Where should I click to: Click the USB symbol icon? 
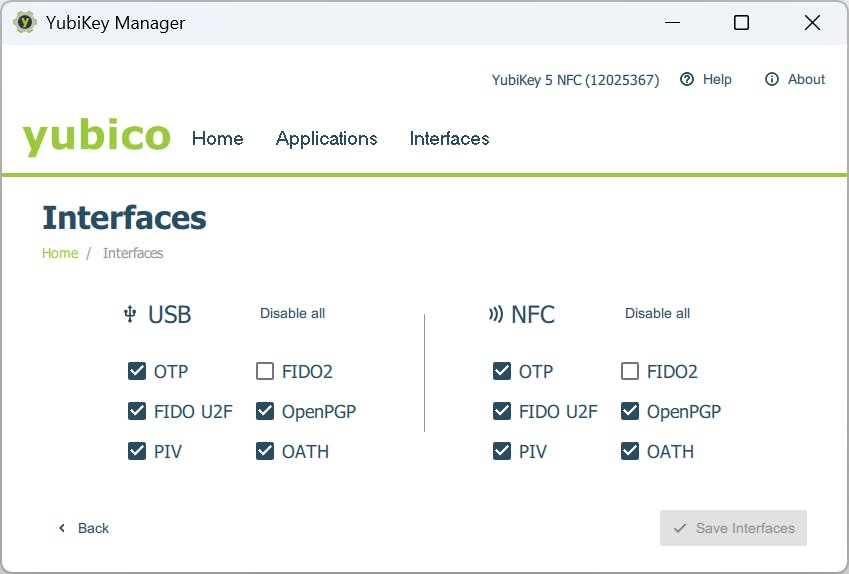pyautogui.click(x=129, y=314)
